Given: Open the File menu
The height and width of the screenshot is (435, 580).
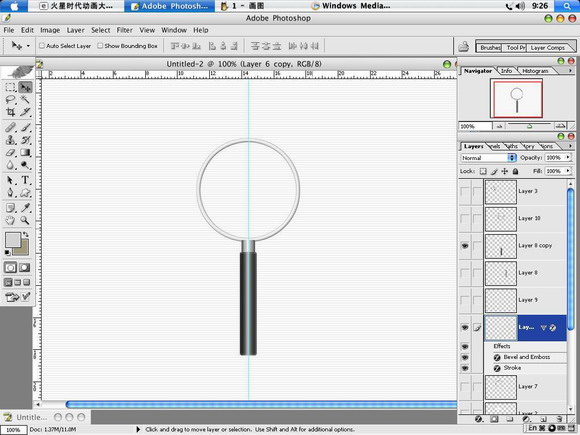Looking at the screenshot, I should pos(9,30).
